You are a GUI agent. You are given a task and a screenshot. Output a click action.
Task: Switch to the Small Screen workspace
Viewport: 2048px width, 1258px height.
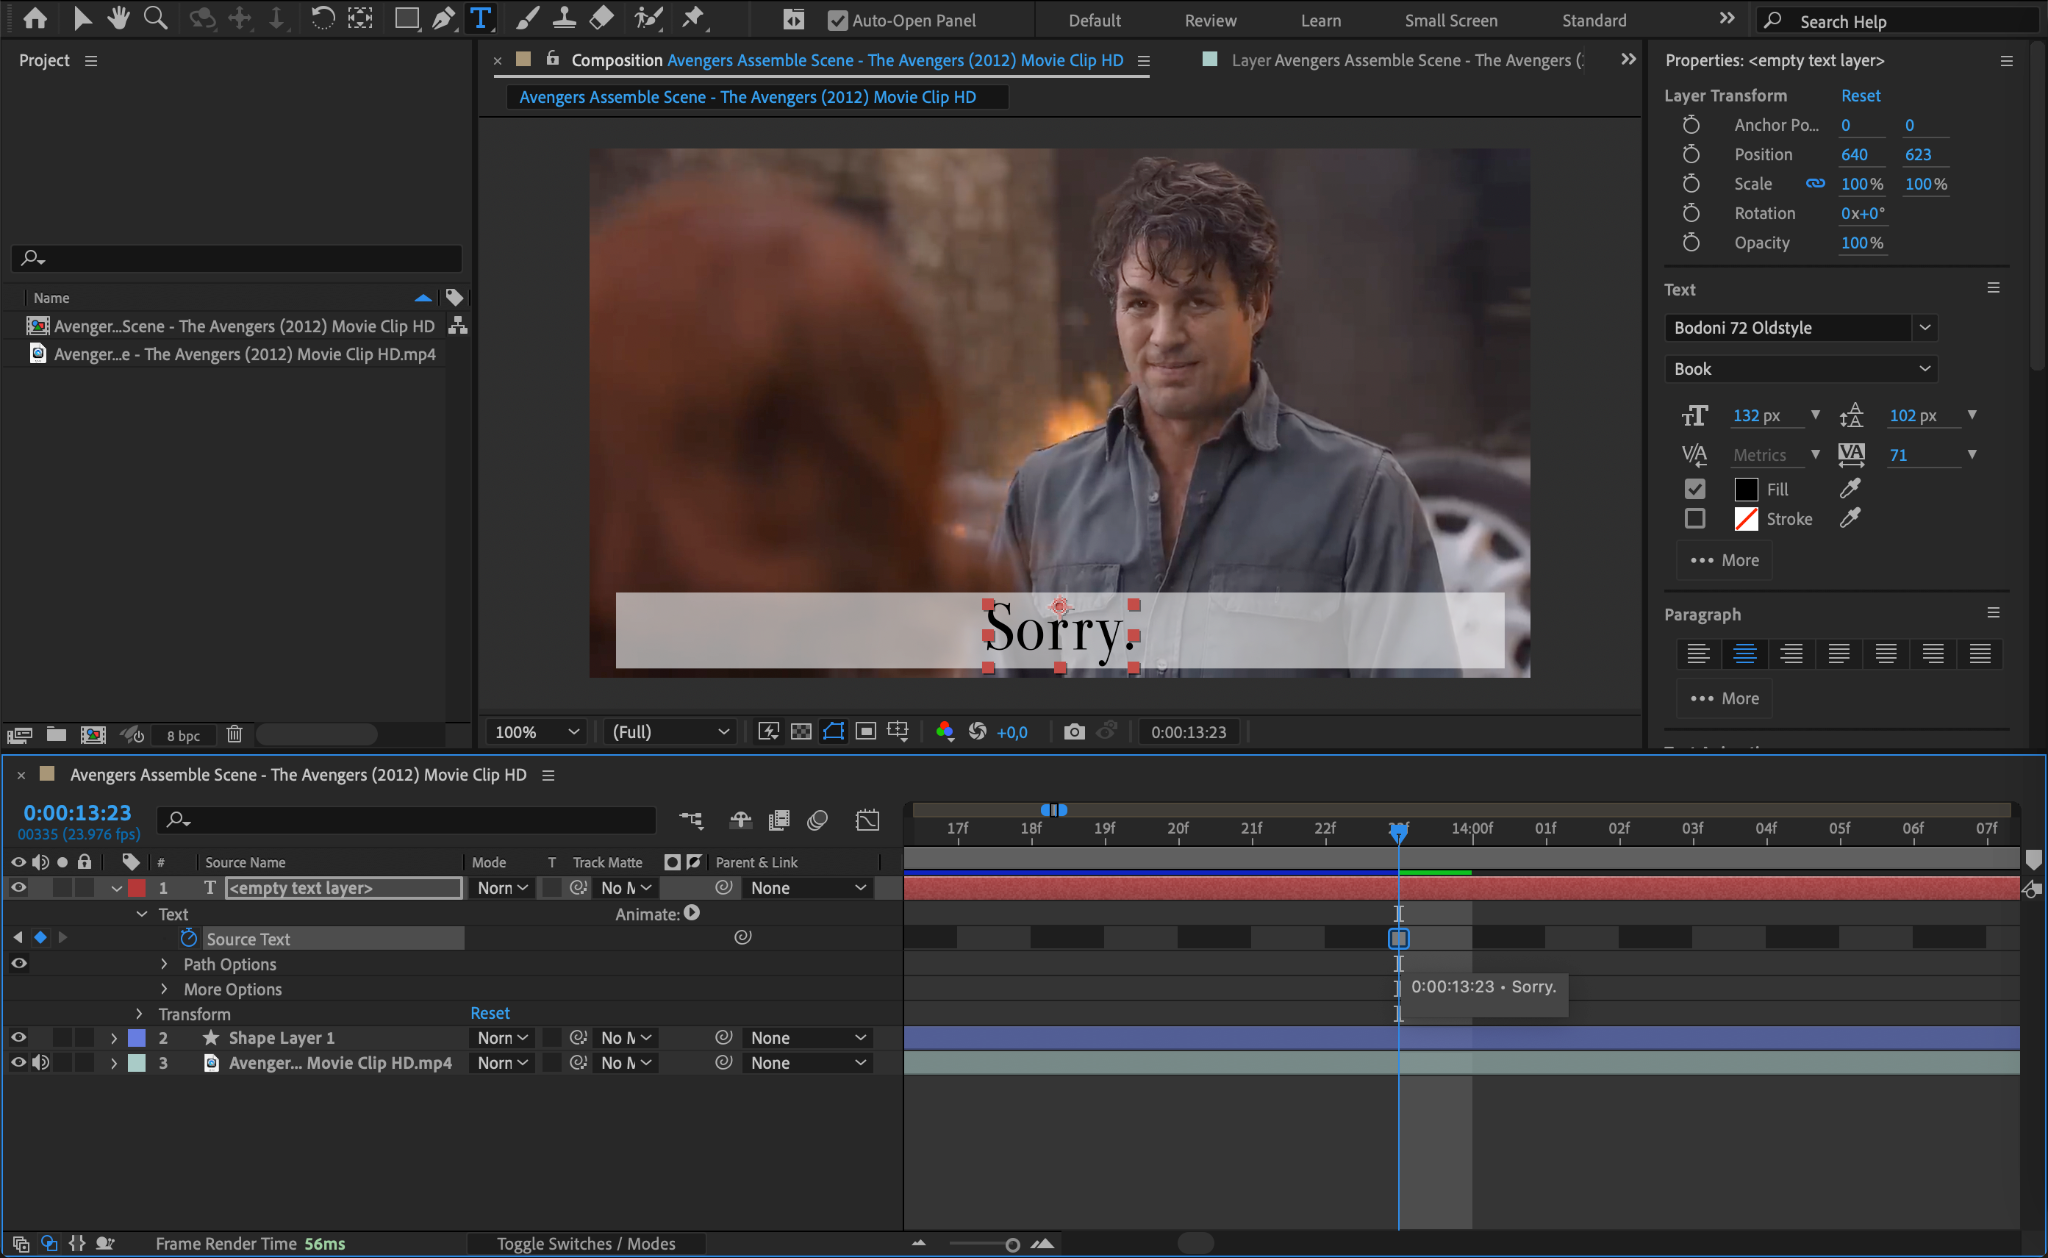1450,20
